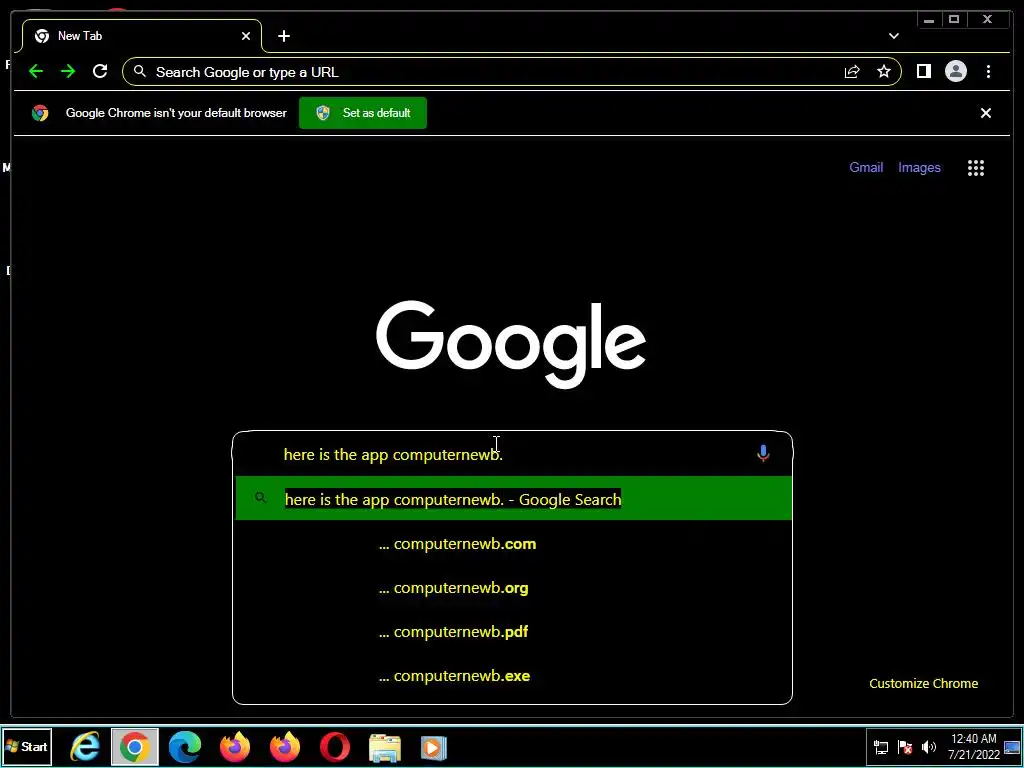Select the New Tab tab

142,36
